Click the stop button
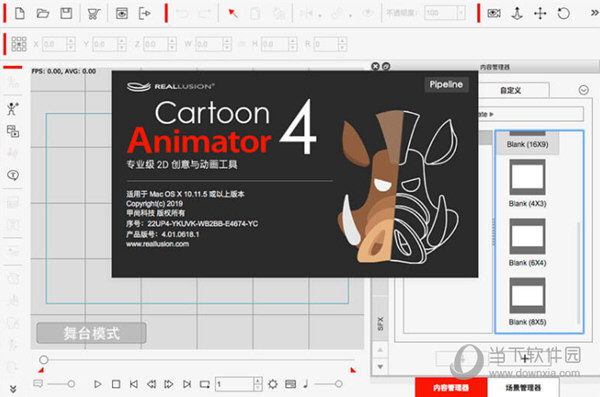The width and height of the screenshot is (600, 397). coord(116,384)
